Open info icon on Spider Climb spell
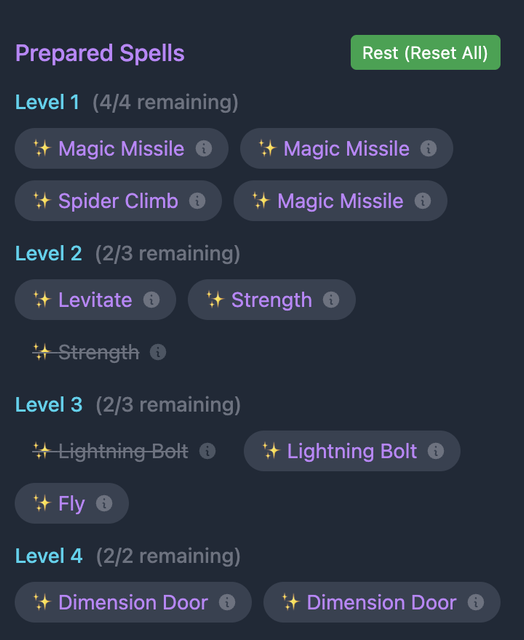 pyautogui.click(x=197, y=201)
